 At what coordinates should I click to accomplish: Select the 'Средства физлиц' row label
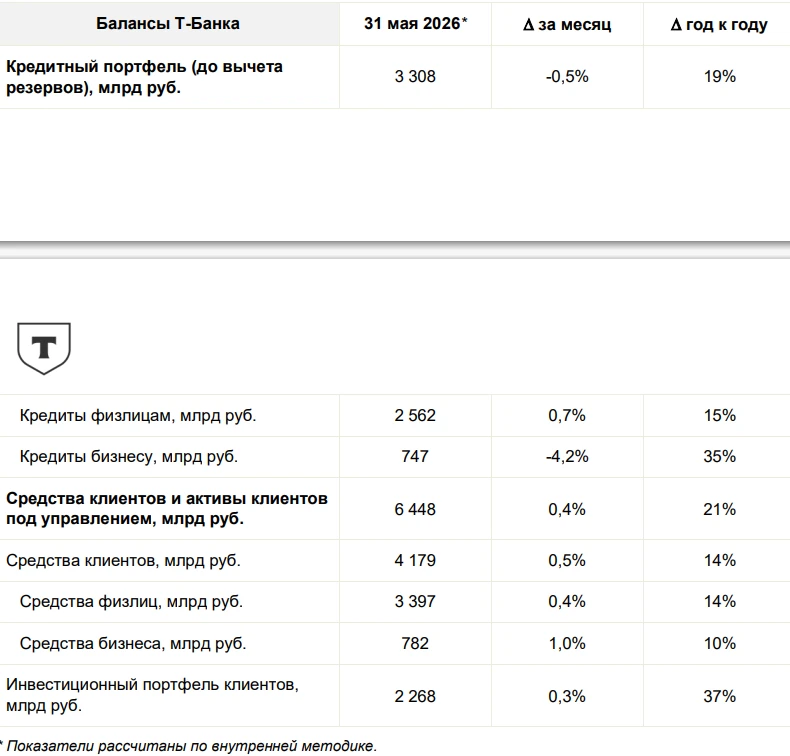pos(131,601)
